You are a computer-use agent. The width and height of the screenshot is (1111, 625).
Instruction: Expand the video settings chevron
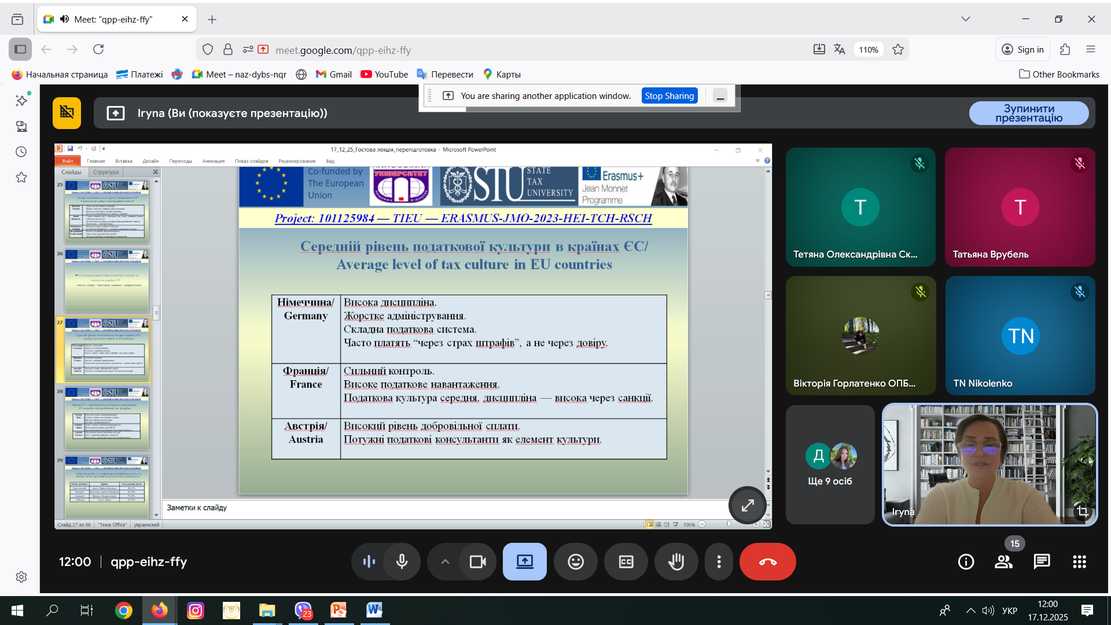[445, 562]
